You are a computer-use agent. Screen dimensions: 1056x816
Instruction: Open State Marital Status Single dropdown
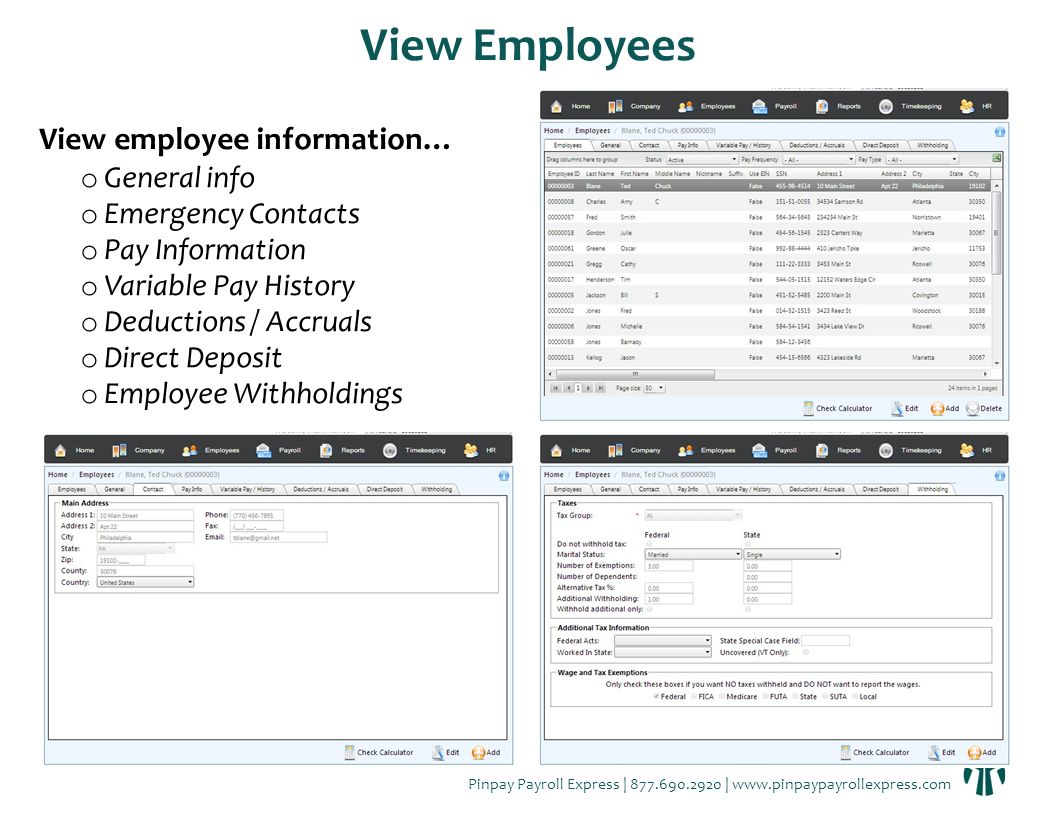point(792,555)
